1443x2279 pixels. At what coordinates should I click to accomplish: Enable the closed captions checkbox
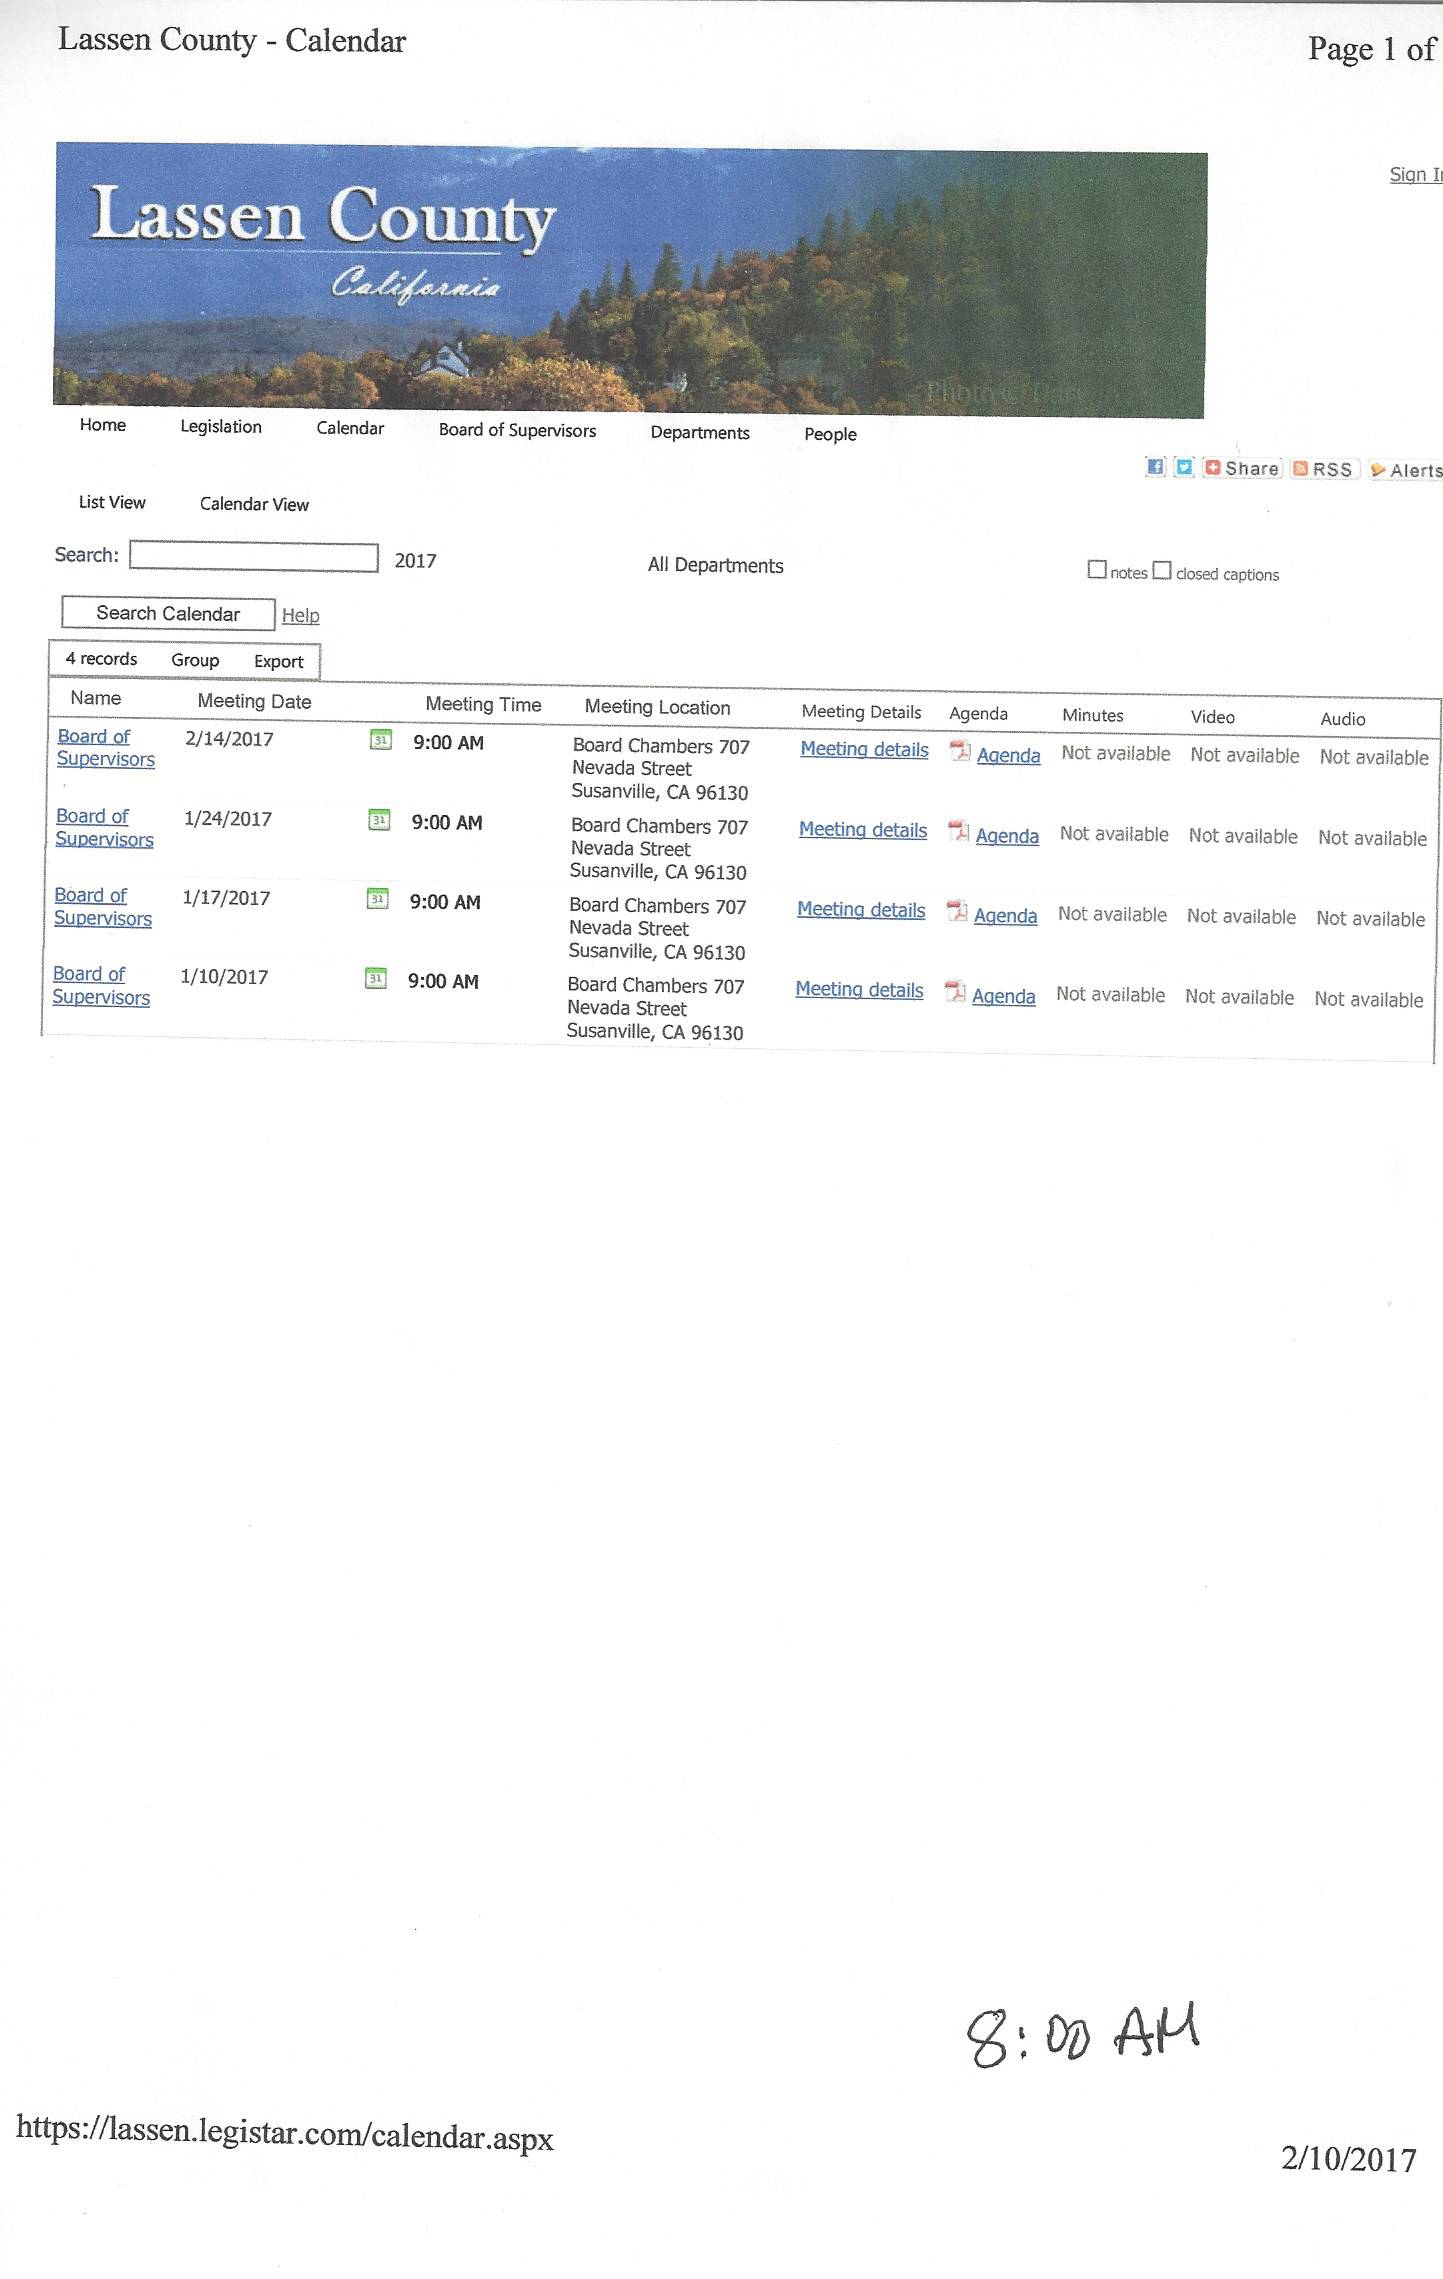tap(1161, 571)
